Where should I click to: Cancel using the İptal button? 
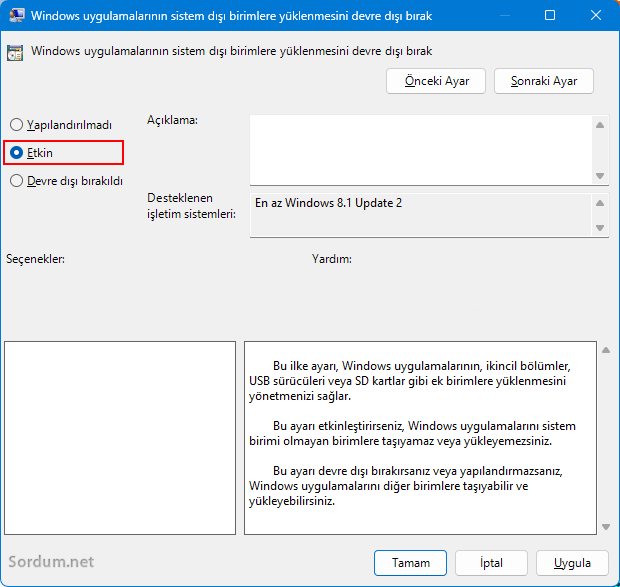(491, 563)
